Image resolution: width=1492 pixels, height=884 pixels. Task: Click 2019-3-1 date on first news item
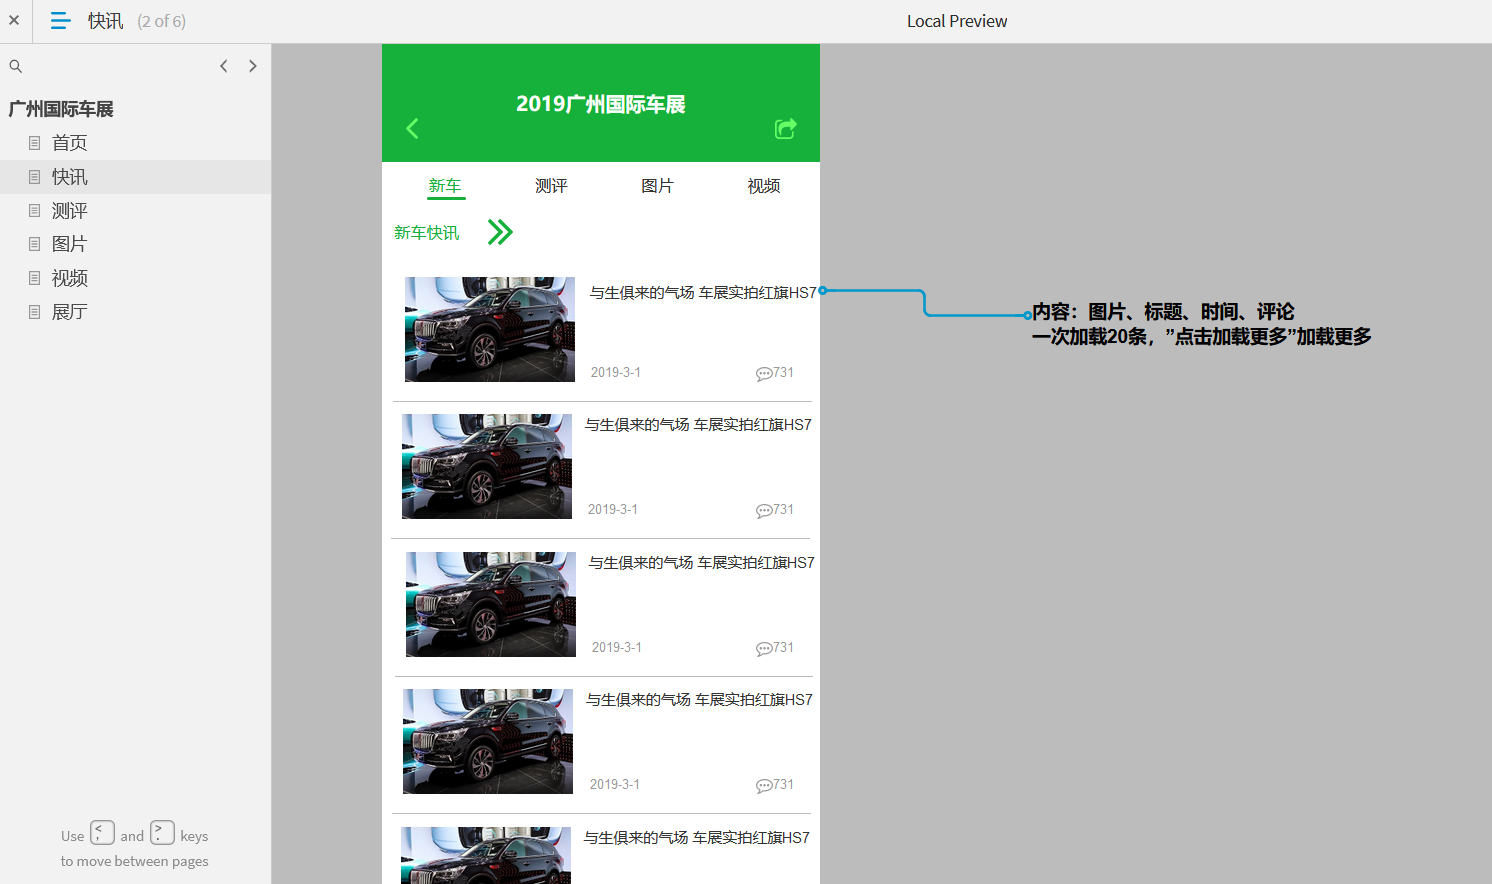[x=616, y=373]
